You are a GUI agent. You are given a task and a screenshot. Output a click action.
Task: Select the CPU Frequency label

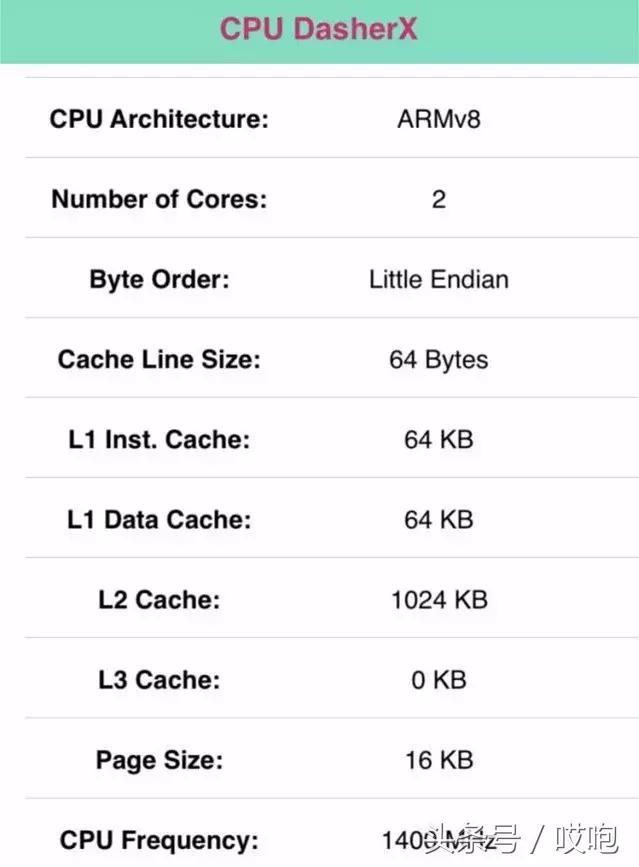(x=159, y=839)
